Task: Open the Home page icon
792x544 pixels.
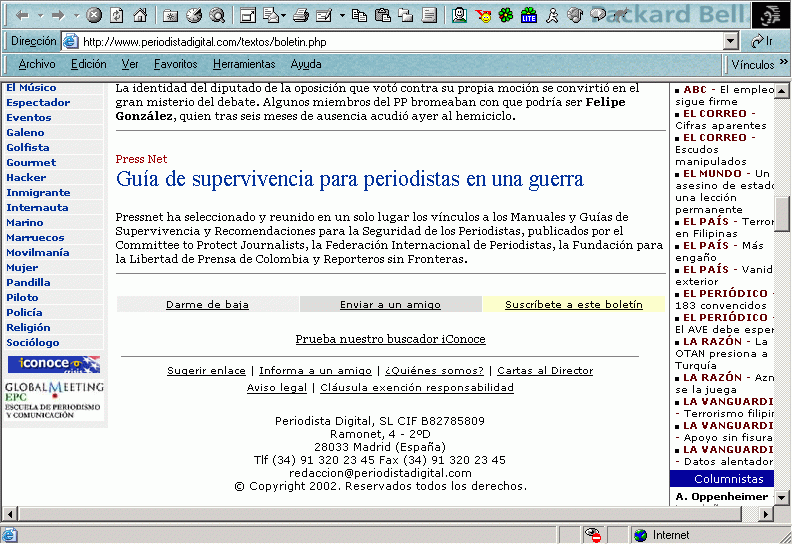Action: (x=140, y=16)
